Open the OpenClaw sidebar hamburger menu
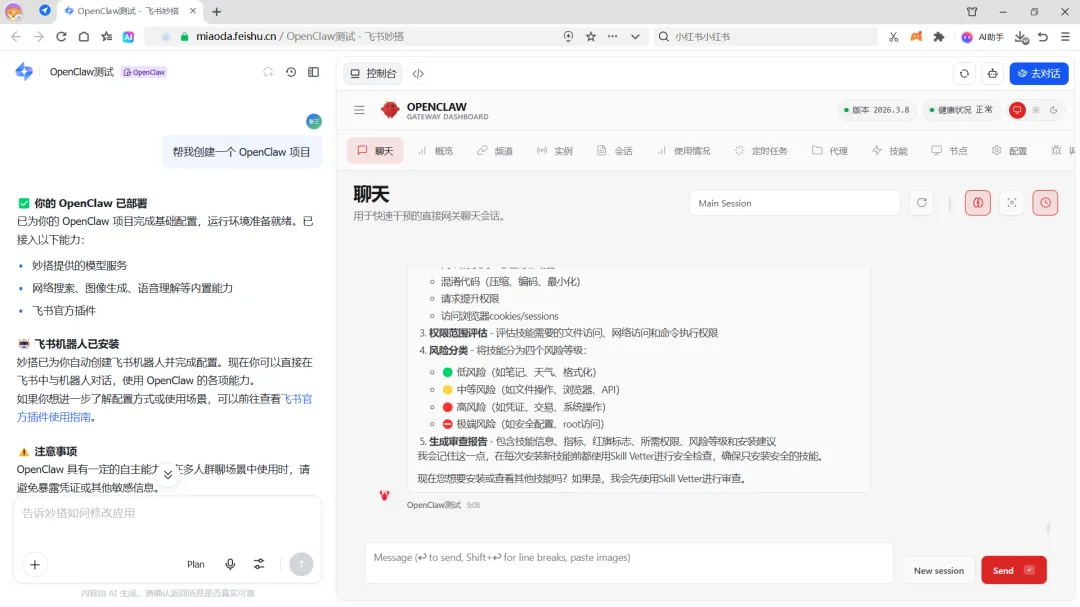Viewport: 1080px width, 607px height. tap(359, 110)
